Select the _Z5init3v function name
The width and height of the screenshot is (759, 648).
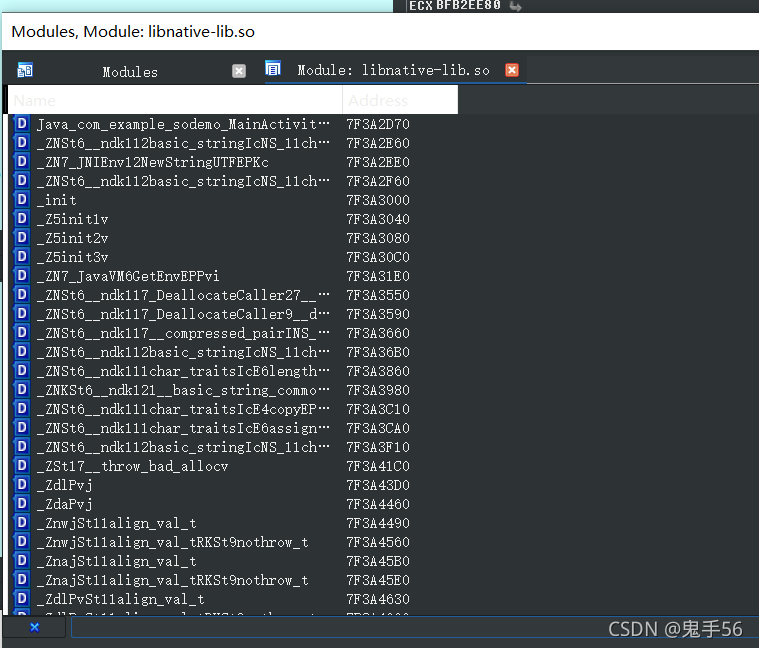pyautogui.click(x=73, y=257)
